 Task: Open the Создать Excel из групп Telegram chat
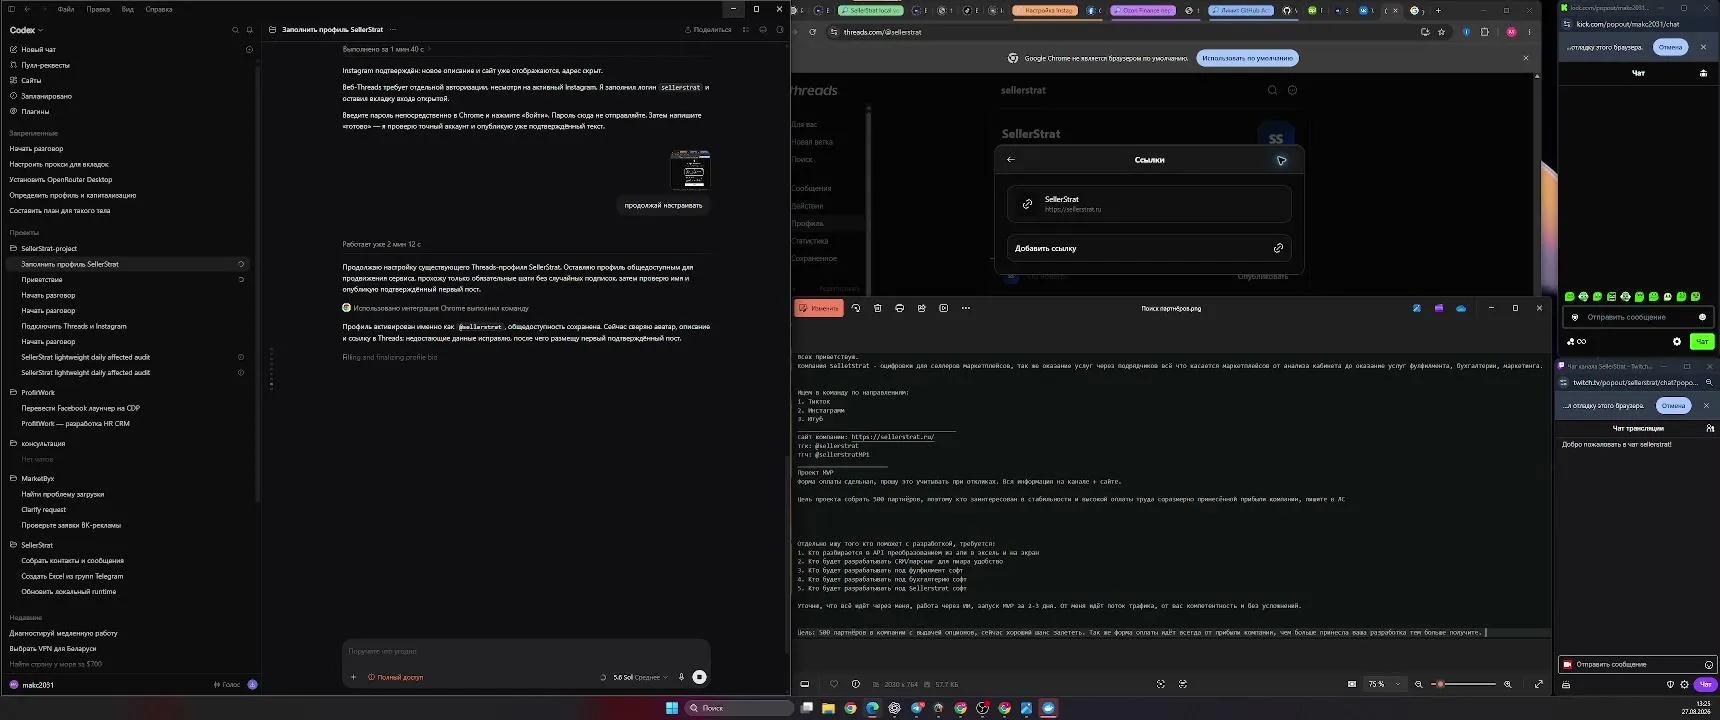tap(72, 576)
